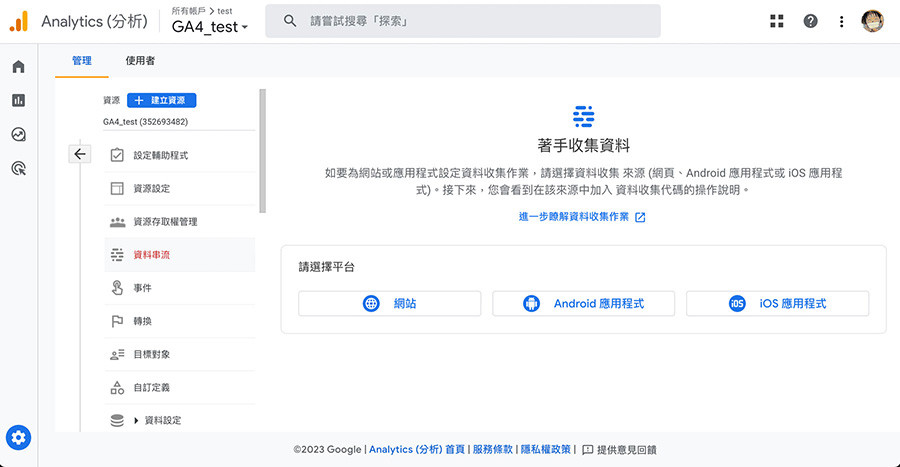This screenshot has height=467, width=900.
Task: Click the 事件 touch icon
Action: pos(117,287)
